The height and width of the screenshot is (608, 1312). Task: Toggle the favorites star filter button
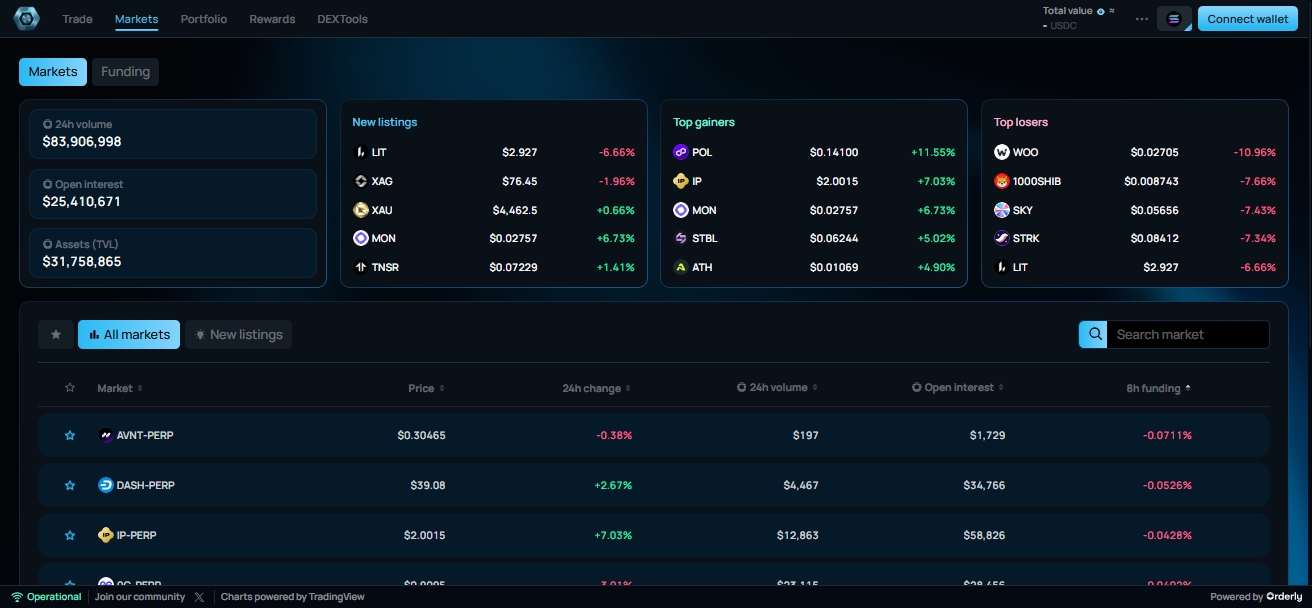56,334
